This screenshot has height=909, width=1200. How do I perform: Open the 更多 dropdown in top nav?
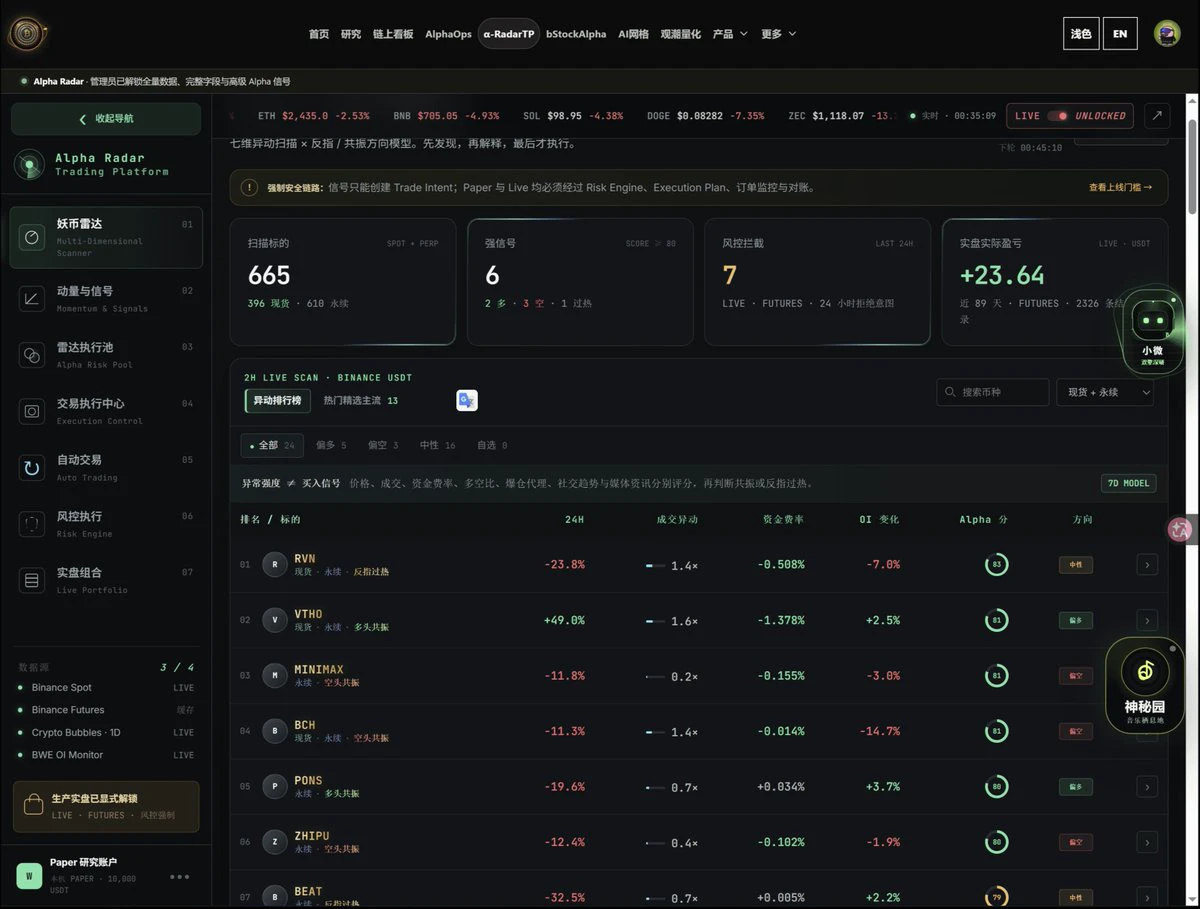point(779,34)
